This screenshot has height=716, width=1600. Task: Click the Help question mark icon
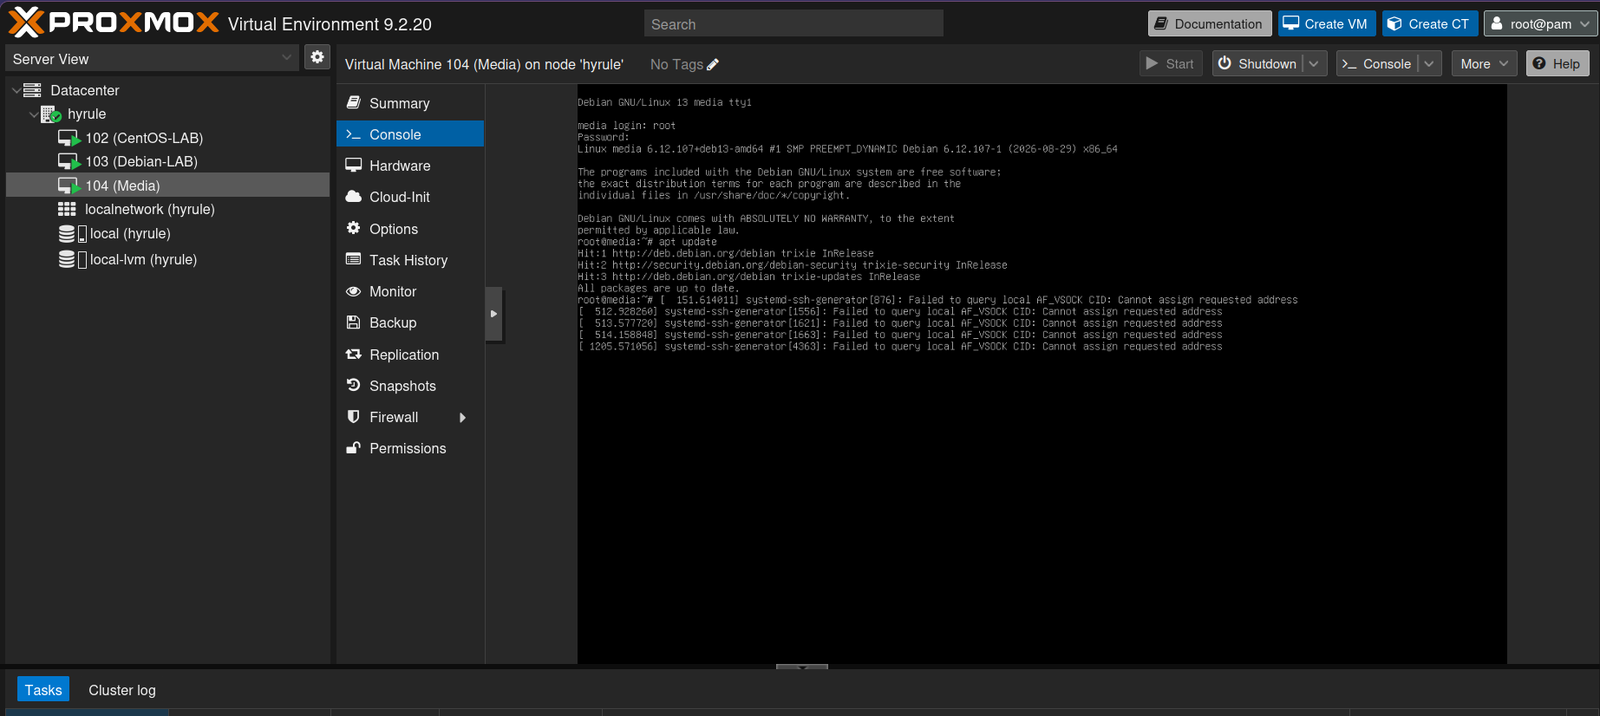tap(1539, 63)
